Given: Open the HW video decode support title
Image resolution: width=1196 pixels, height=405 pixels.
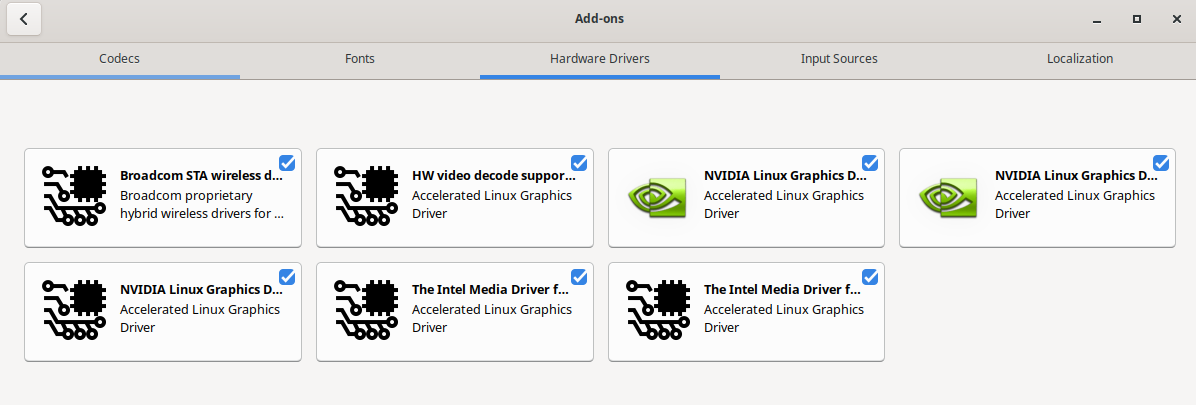Looking at the screenshot, I should click(494, 175).
